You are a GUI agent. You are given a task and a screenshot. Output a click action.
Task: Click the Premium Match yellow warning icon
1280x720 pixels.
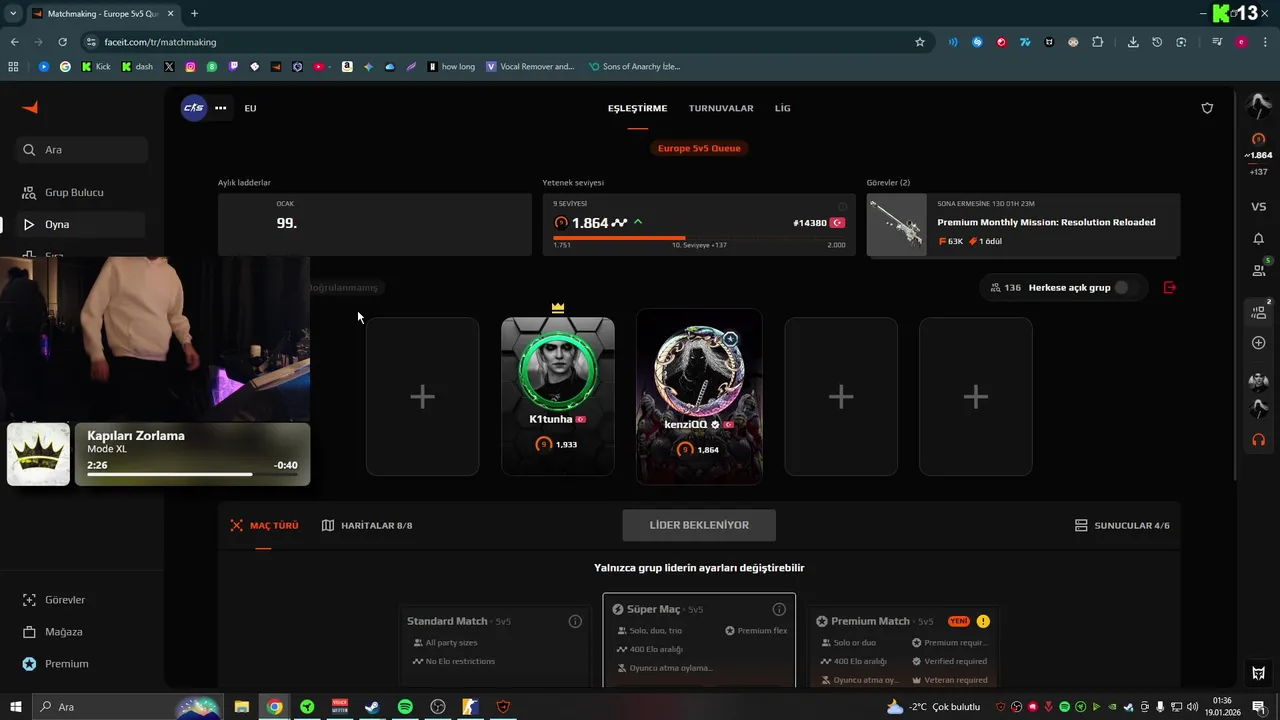983,621
